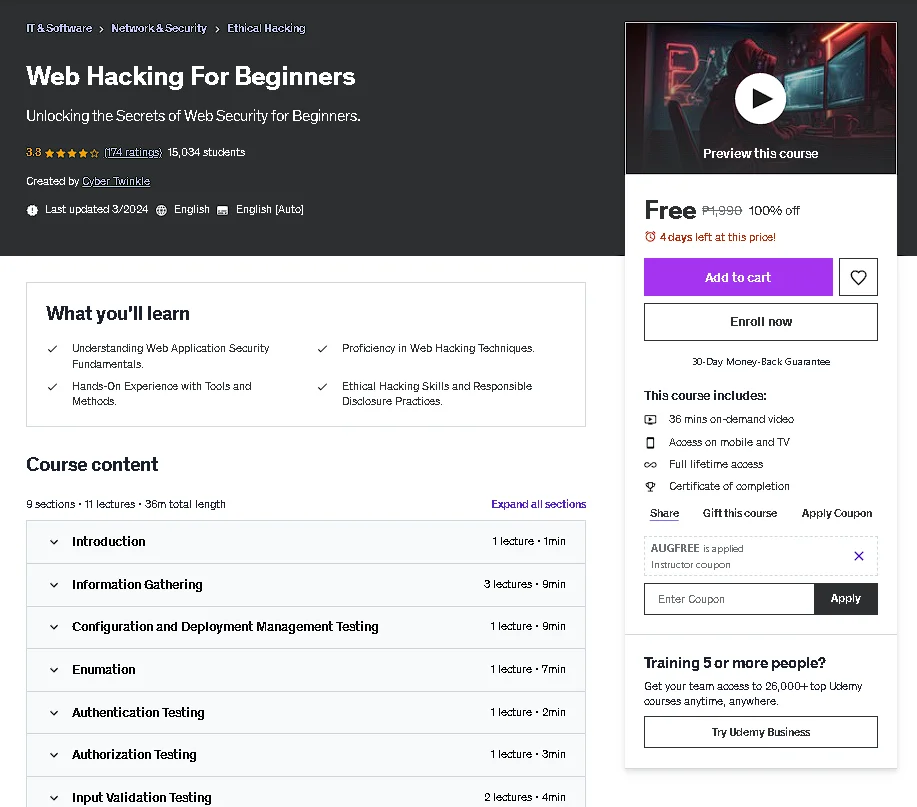Open instructor Cyber Twinkle profile
Image resolution: width=917 pixels, height=807 pixels.
coord(116,181)
